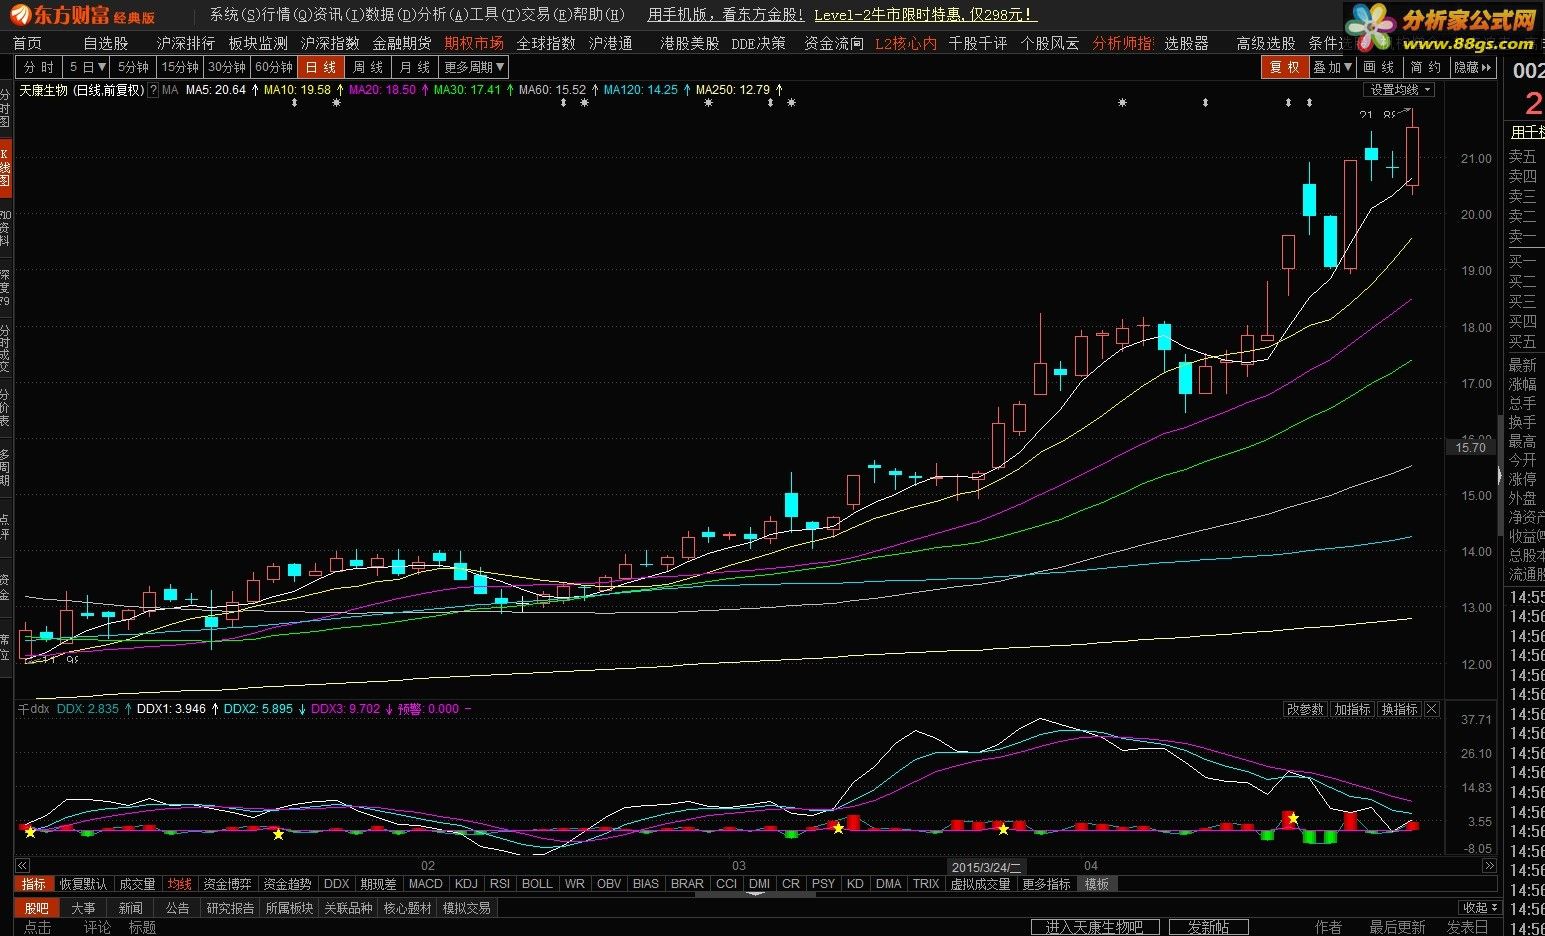Expand the 更多周期 period dropdown
The height and width of the screenshot is (936, 1545).
pyautogui.click(x=475, y=67)
